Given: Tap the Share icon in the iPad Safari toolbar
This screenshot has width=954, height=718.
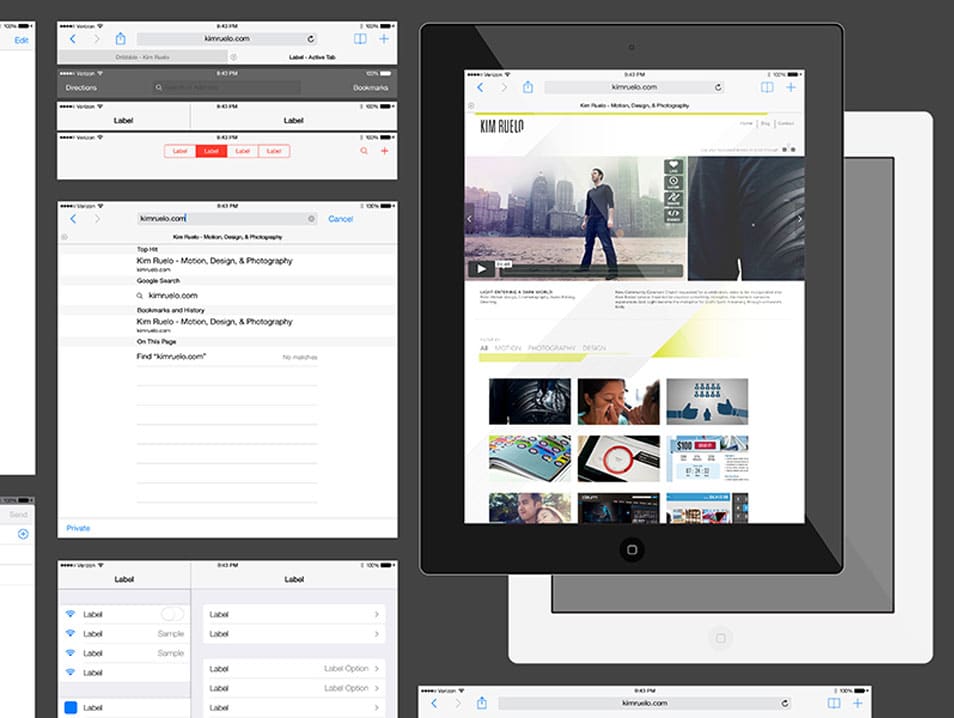Looking at the screenshot, I should tap(526, 86).
